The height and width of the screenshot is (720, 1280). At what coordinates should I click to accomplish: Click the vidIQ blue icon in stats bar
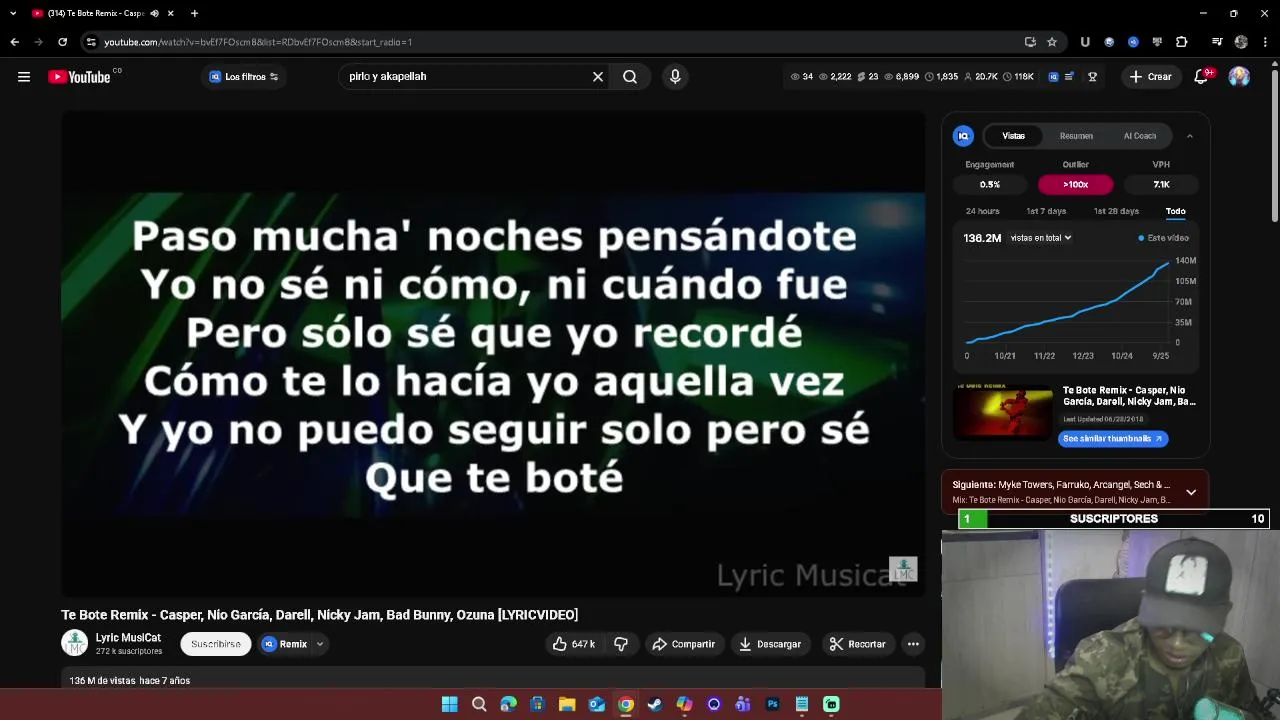[1053, 77]
